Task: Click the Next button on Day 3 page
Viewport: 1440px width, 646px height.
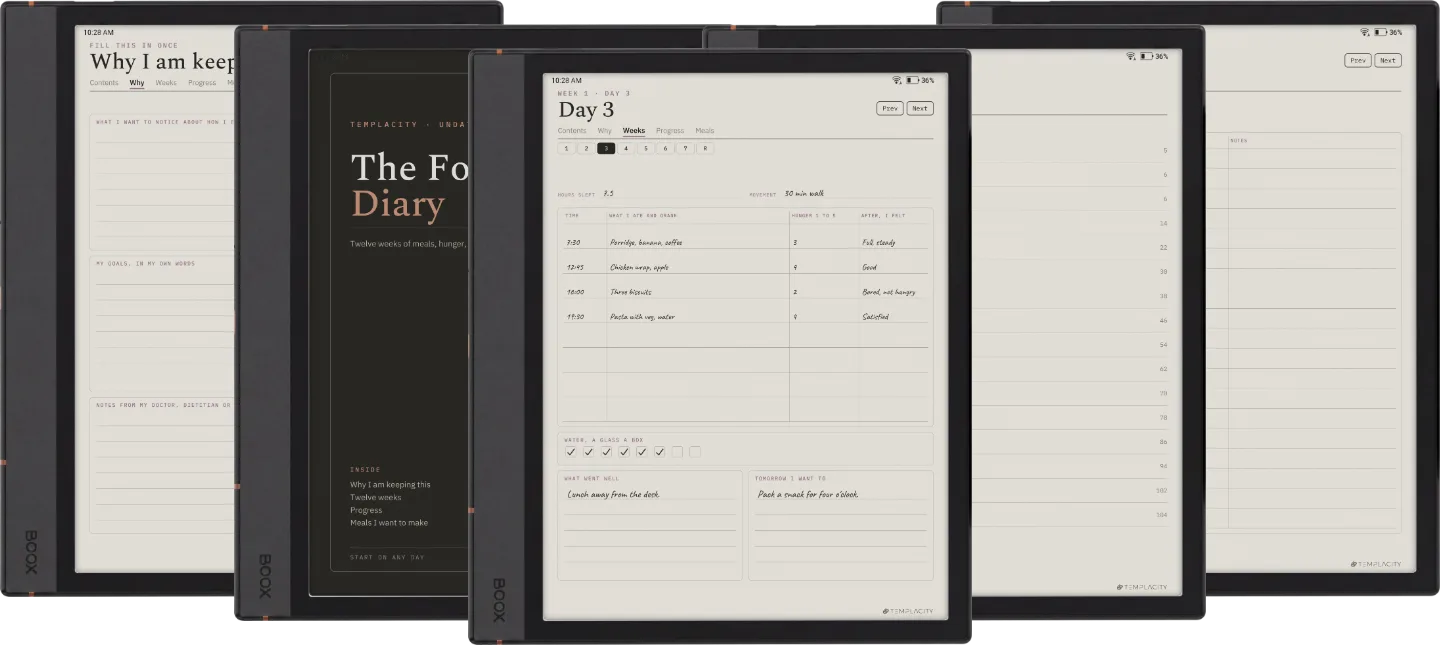Action: pyautogui.click(x=920, y=108)
